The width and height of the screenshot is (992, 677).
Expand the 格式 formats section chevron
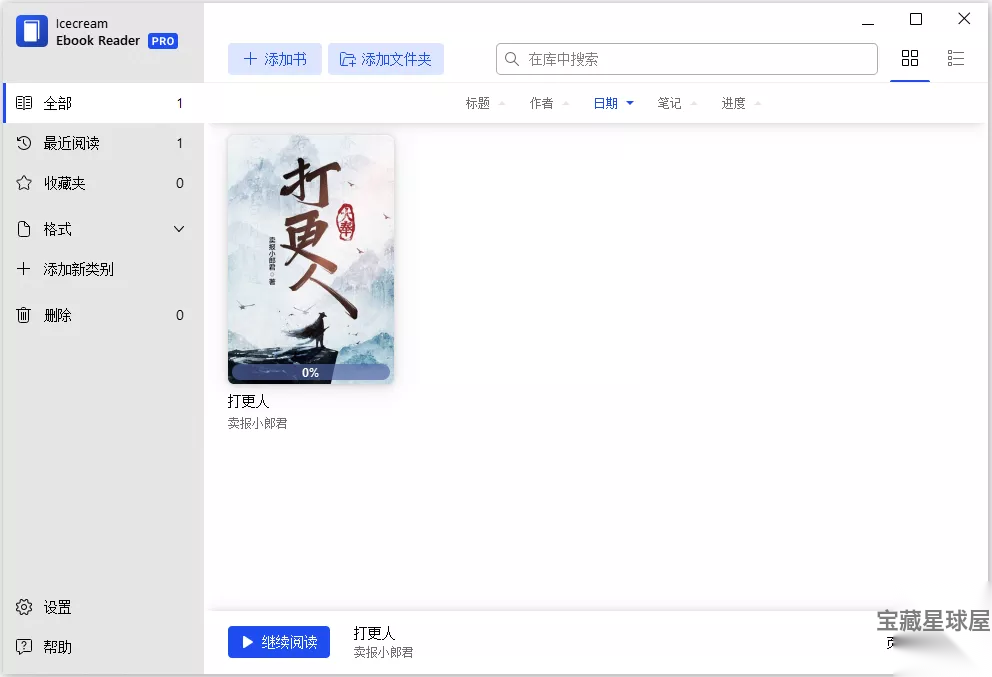(x=179, y=229)
